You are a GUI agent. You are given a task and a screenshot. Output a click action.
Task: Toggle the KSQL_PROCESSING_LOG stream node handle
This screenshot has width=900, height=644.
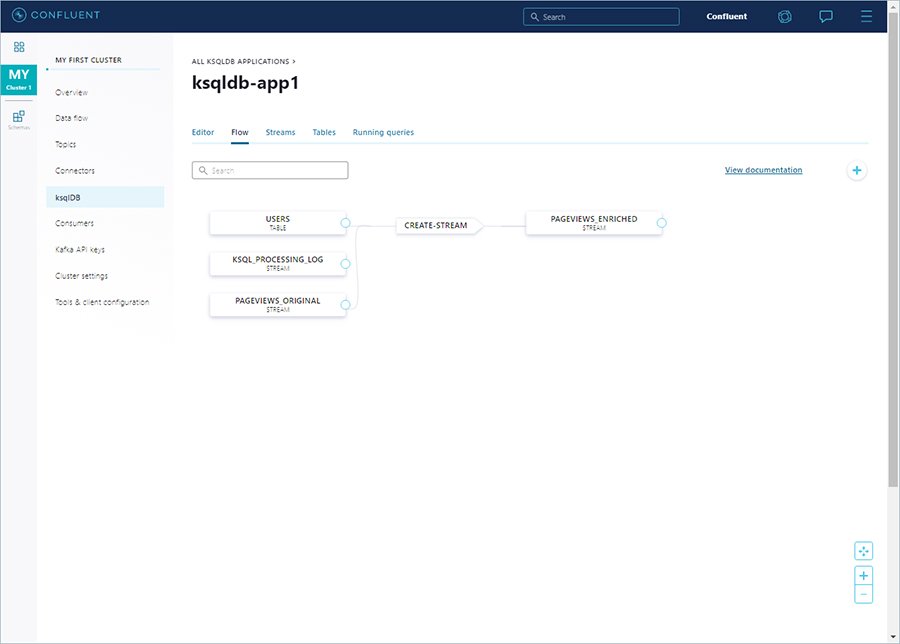point(345,262)
